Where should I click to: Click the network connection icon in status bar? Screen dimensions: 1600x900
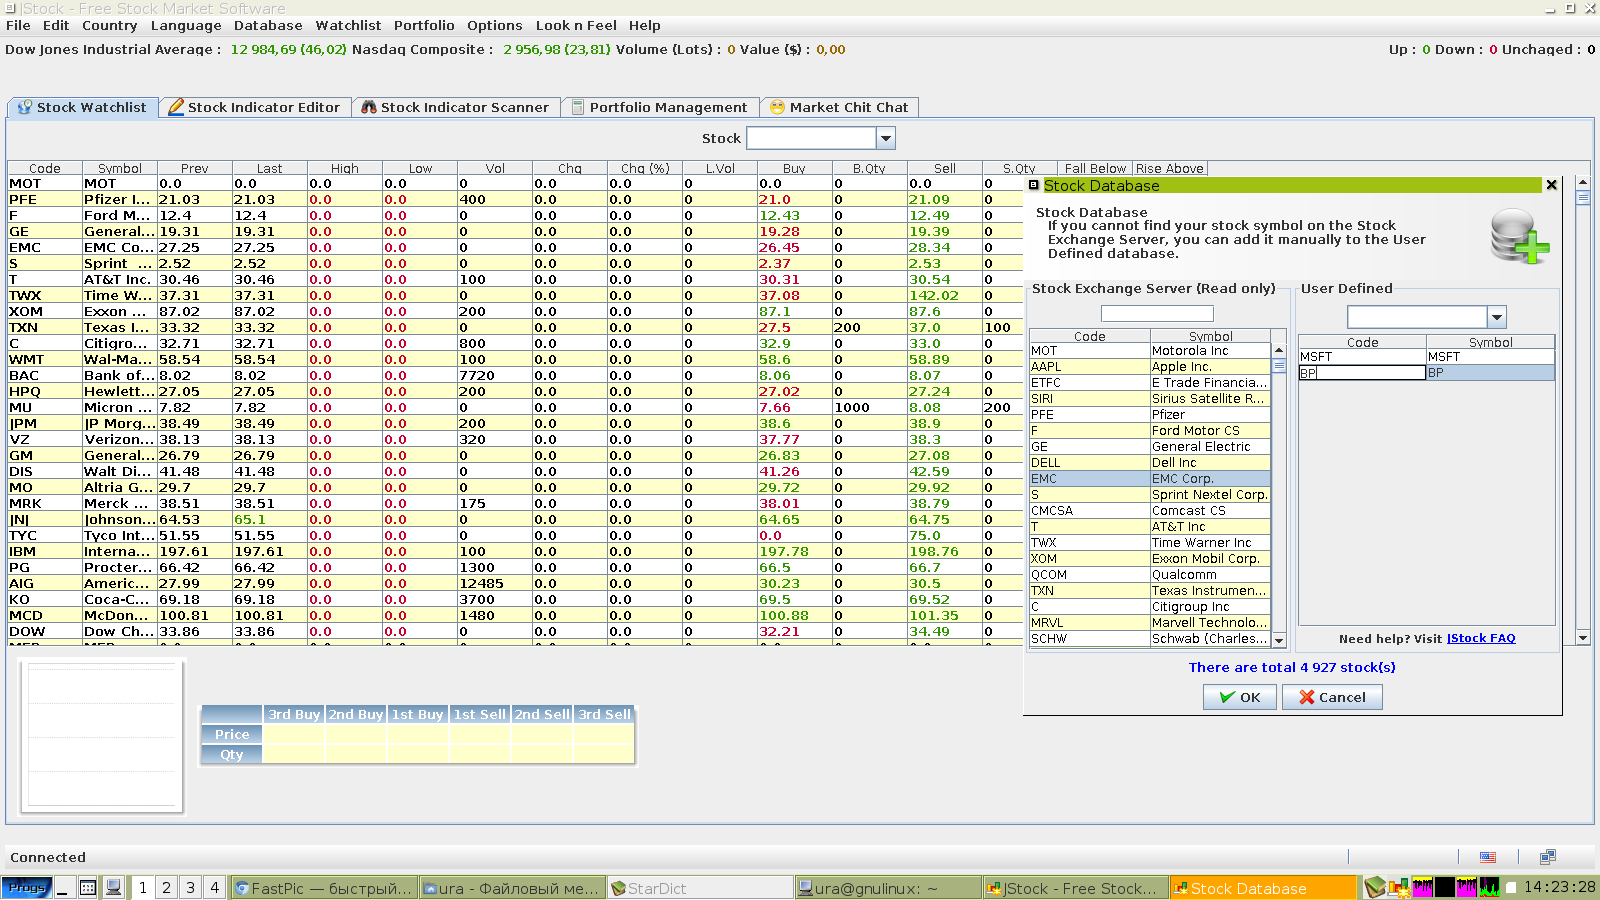(1548, 857)
